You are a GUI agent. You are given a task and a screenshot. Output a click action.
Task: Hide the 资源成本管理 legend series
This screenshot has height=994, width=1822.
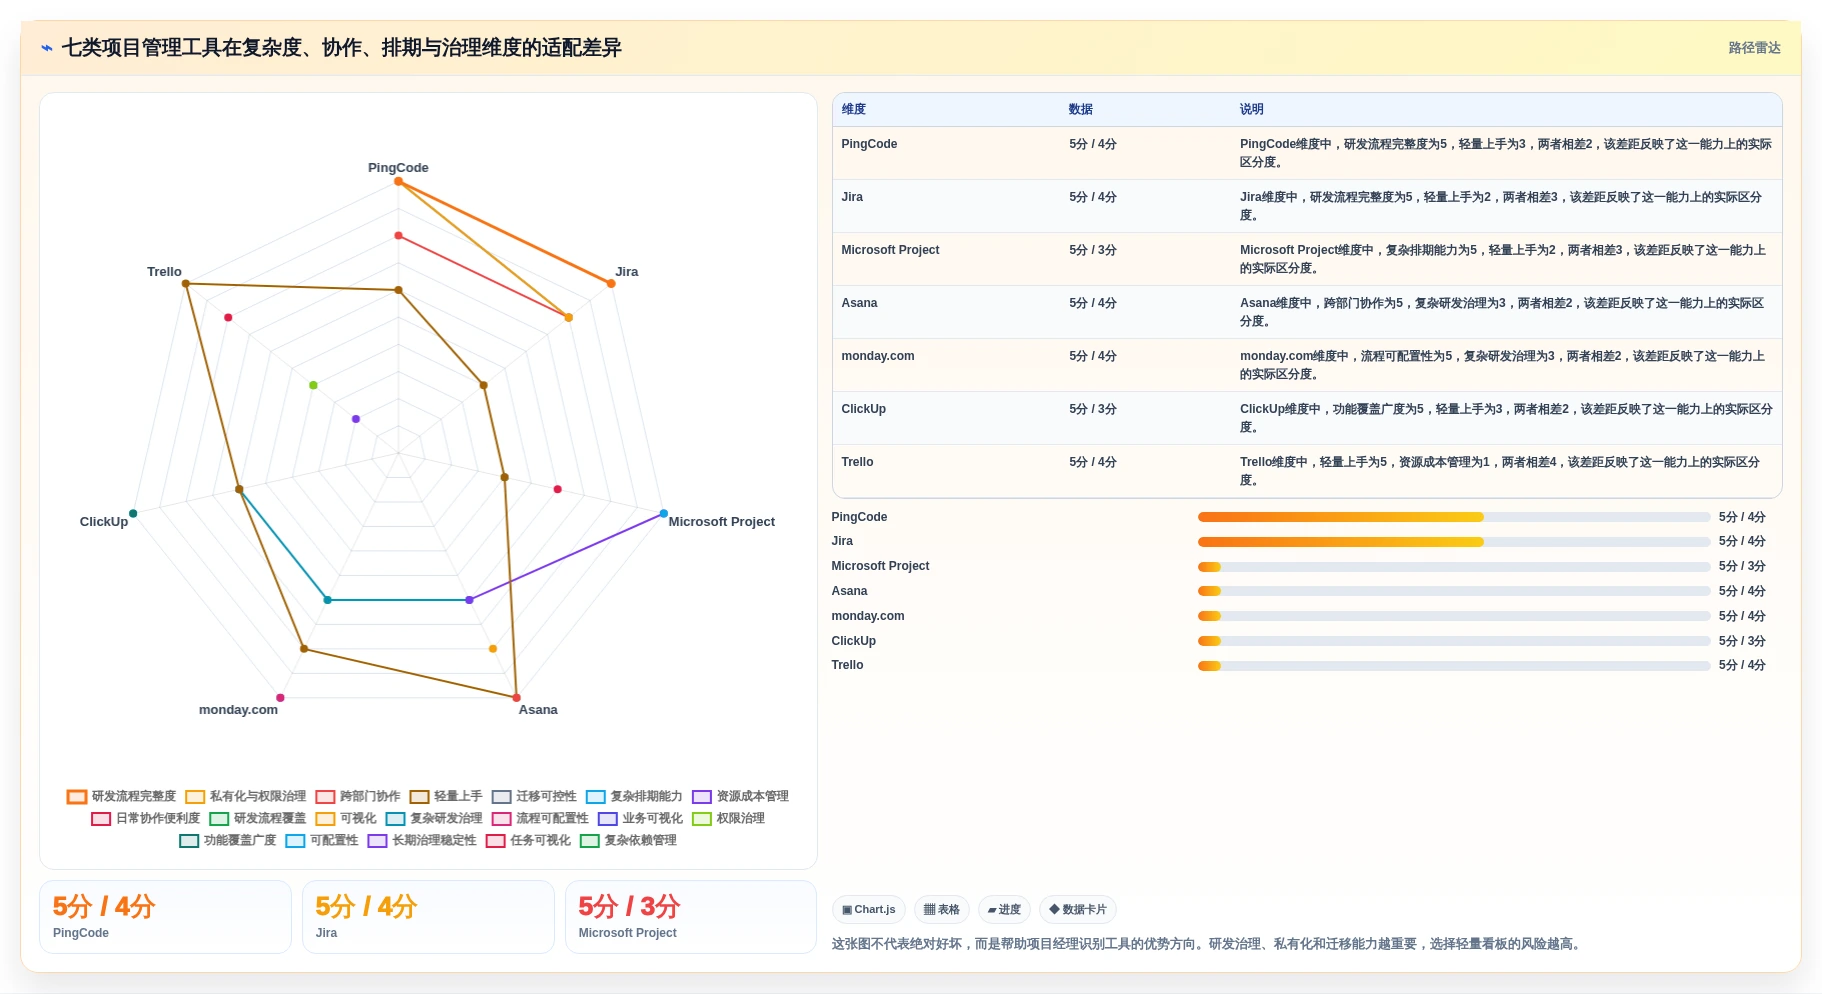tap(740, 797)
